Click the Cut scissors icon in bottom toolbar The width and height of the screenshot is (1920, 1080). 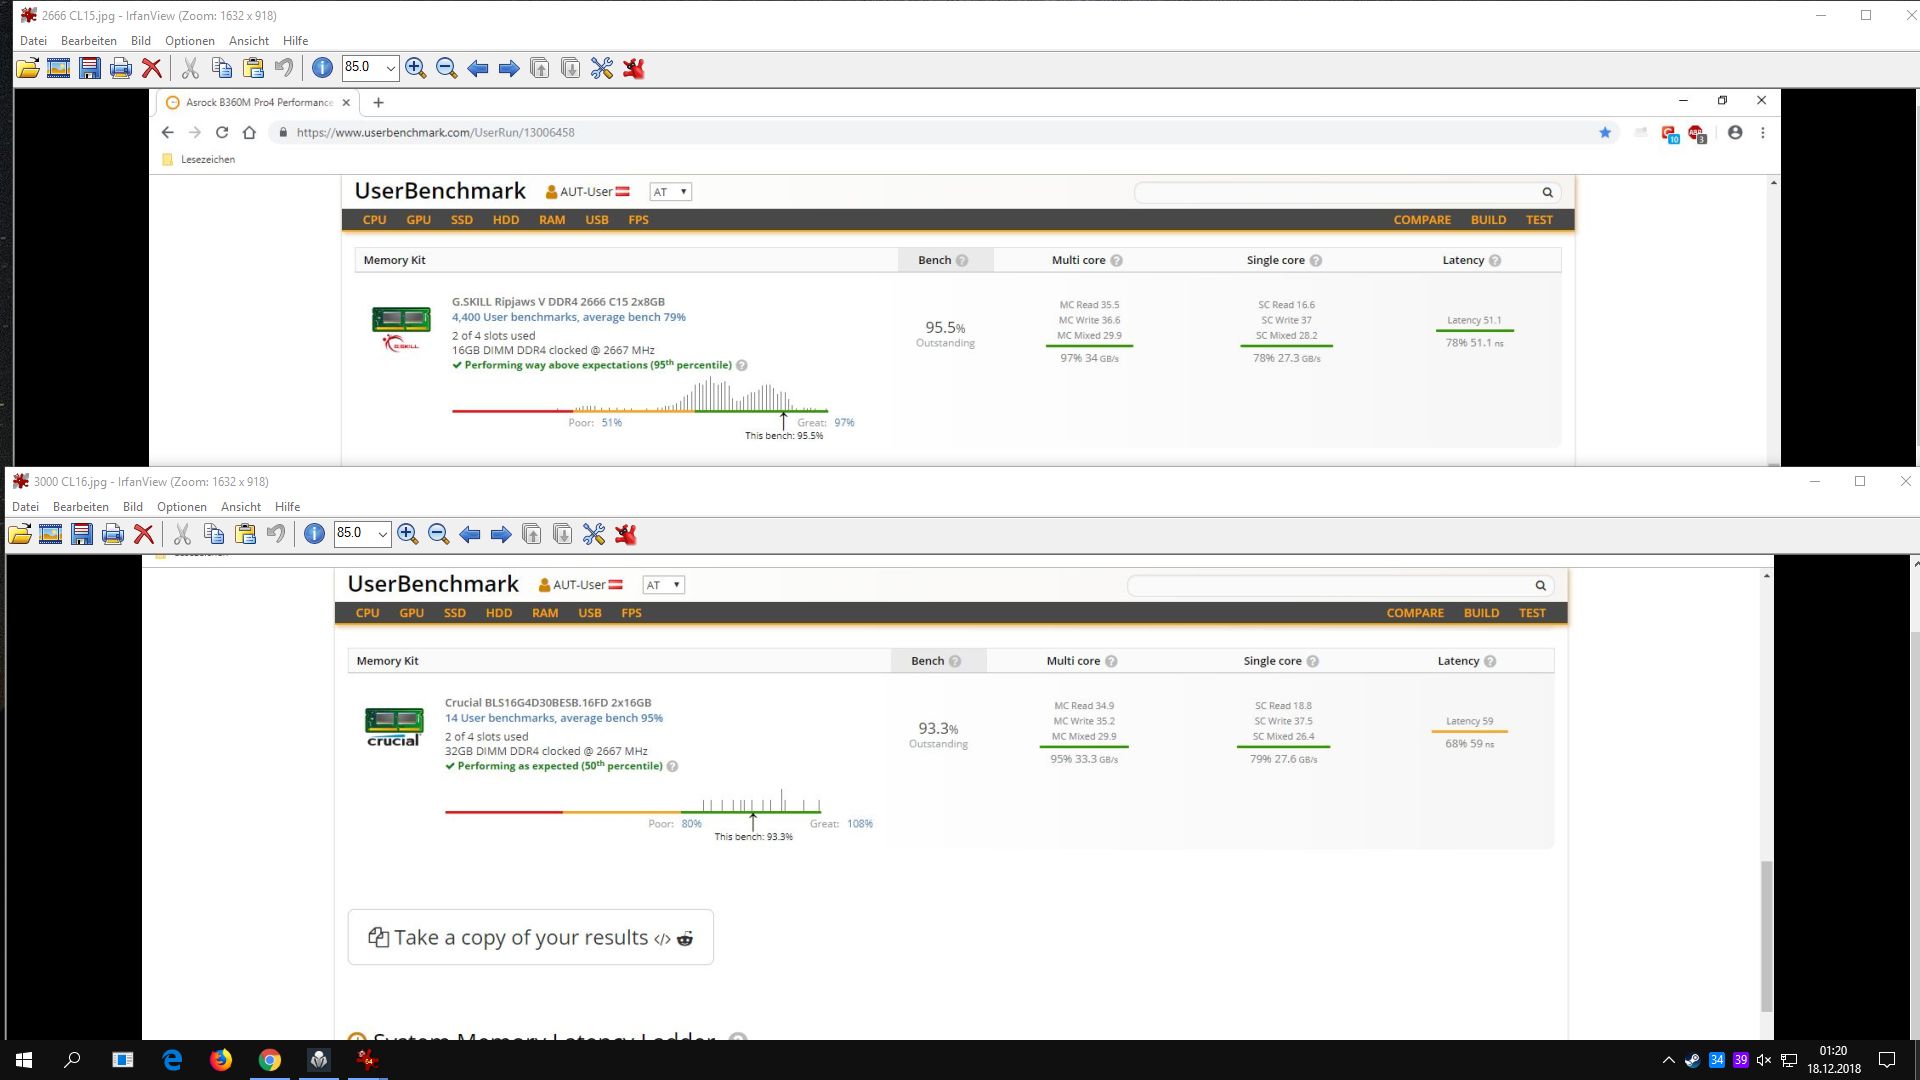(x=182, y=534)
